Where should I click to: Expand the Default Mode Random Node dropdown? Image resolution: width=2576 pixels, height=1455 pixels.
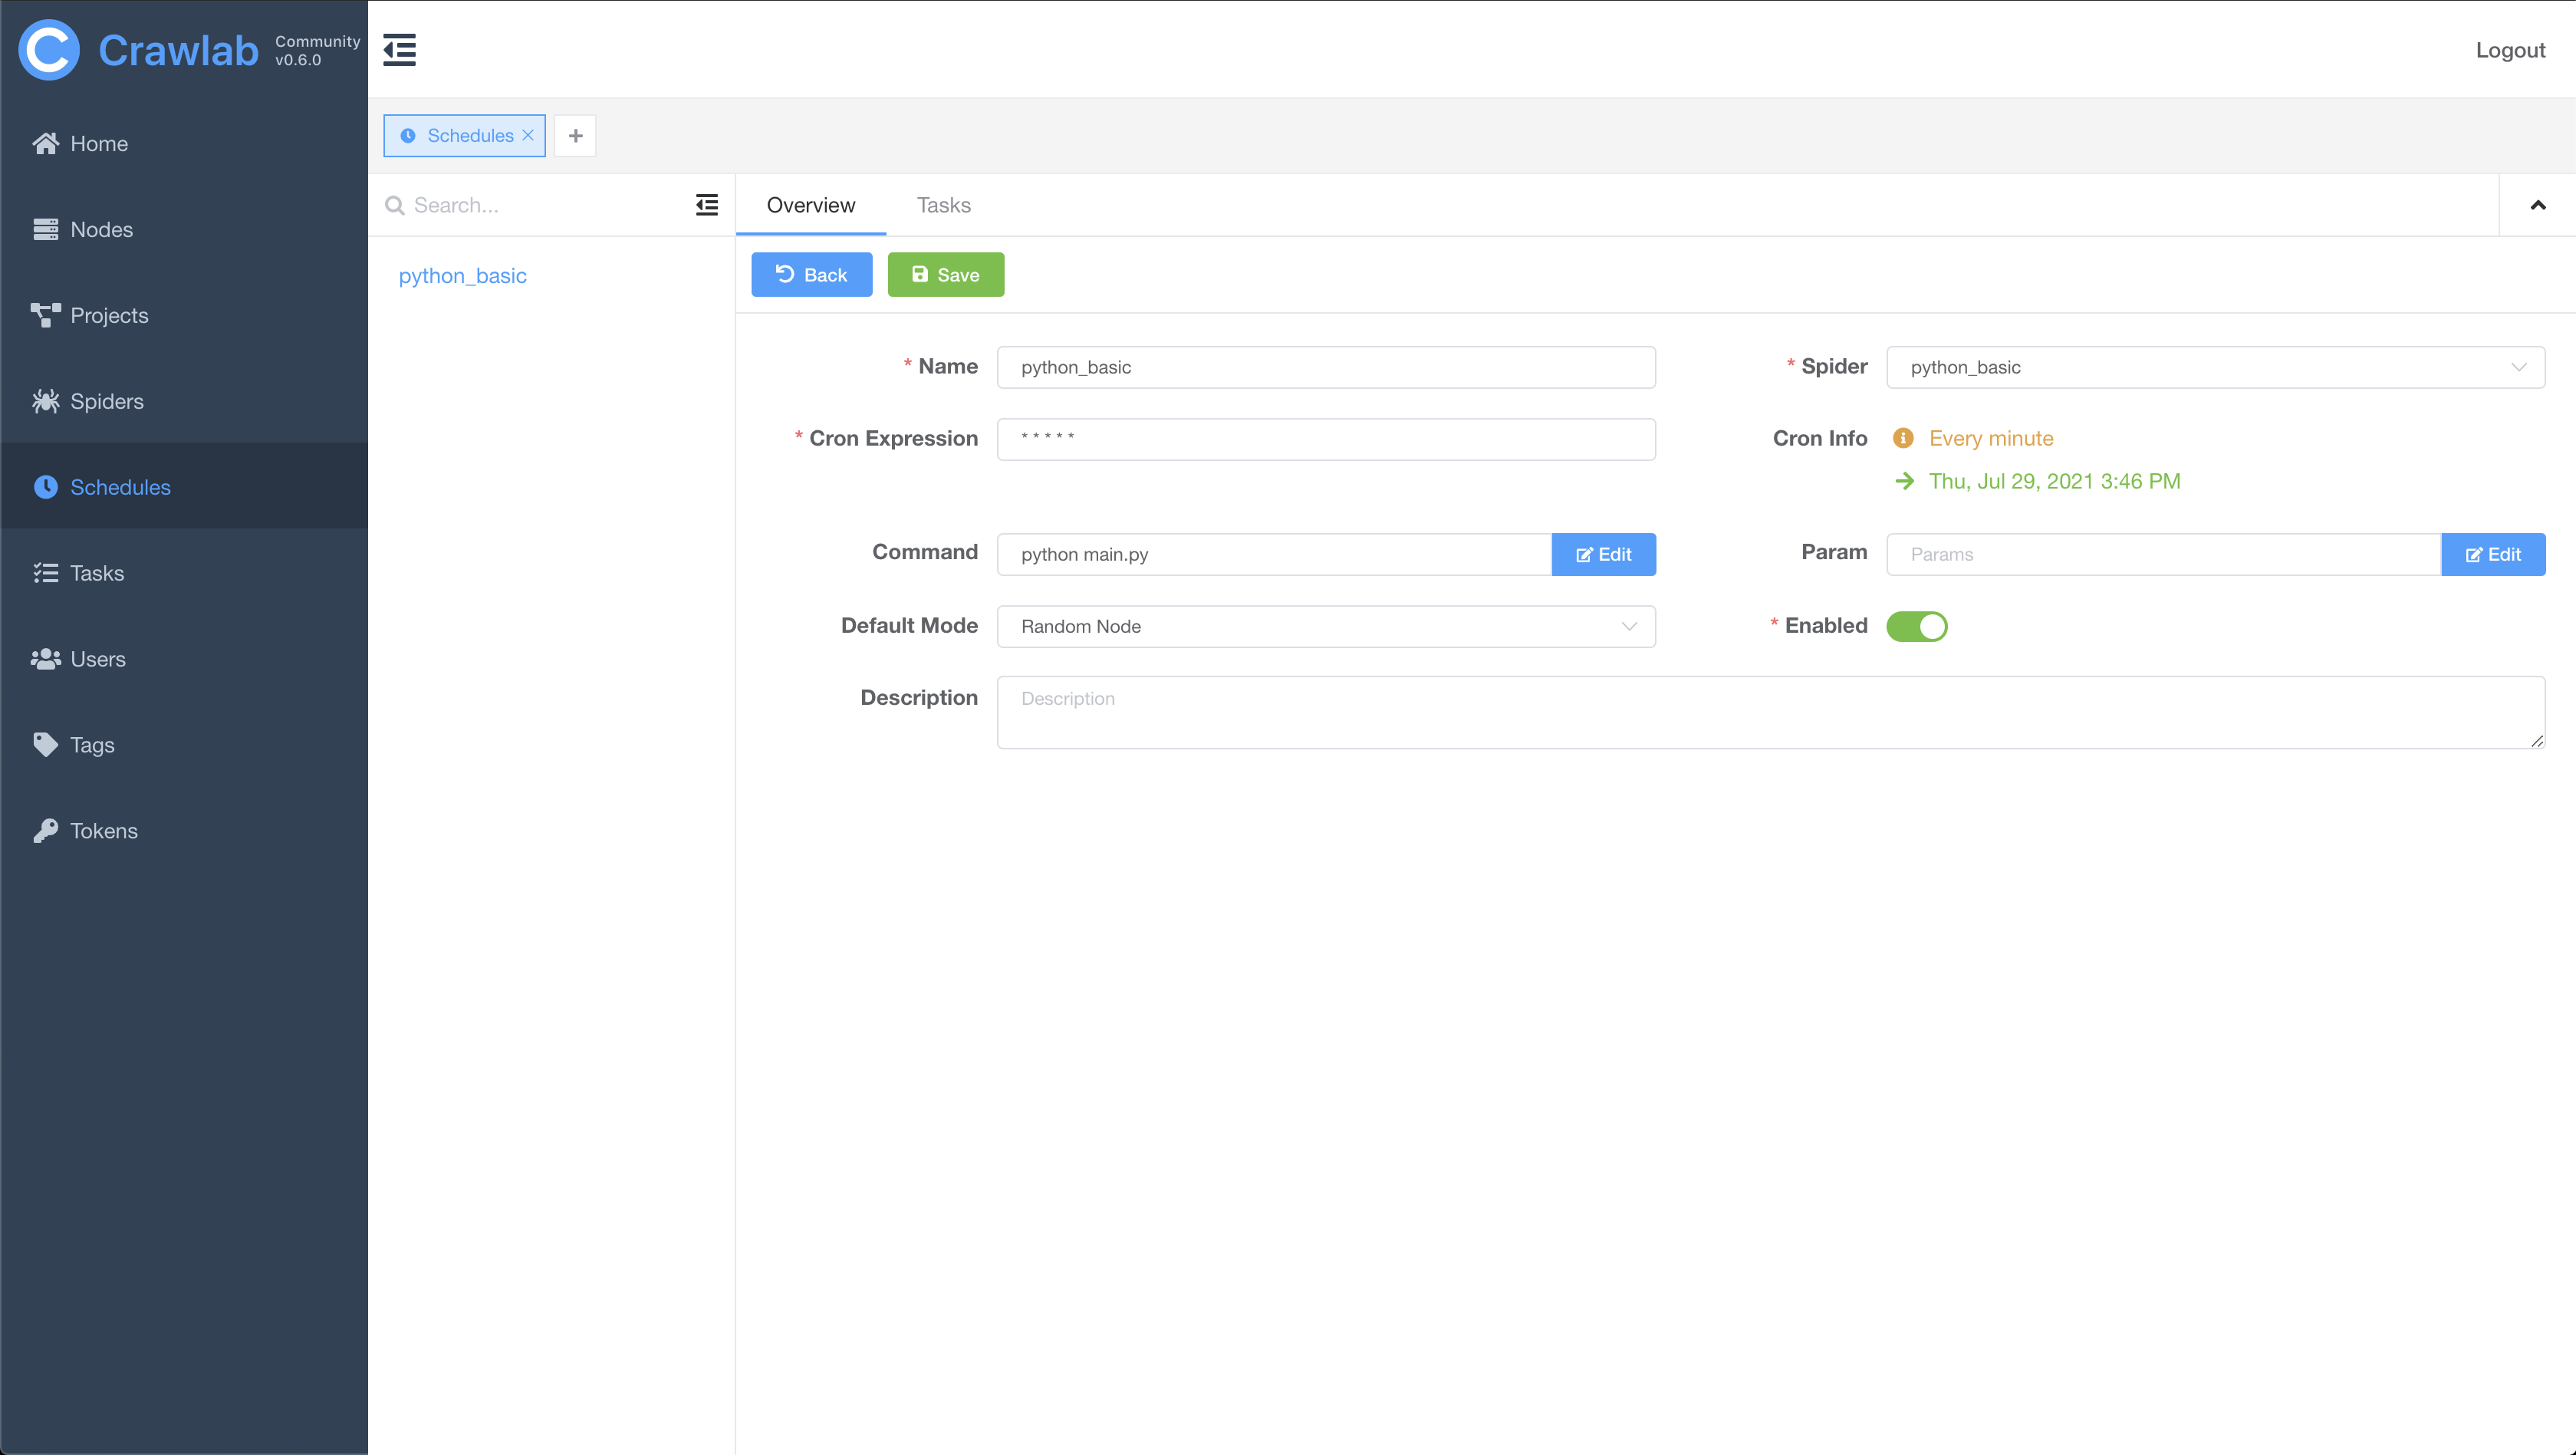coord(1325,626)
